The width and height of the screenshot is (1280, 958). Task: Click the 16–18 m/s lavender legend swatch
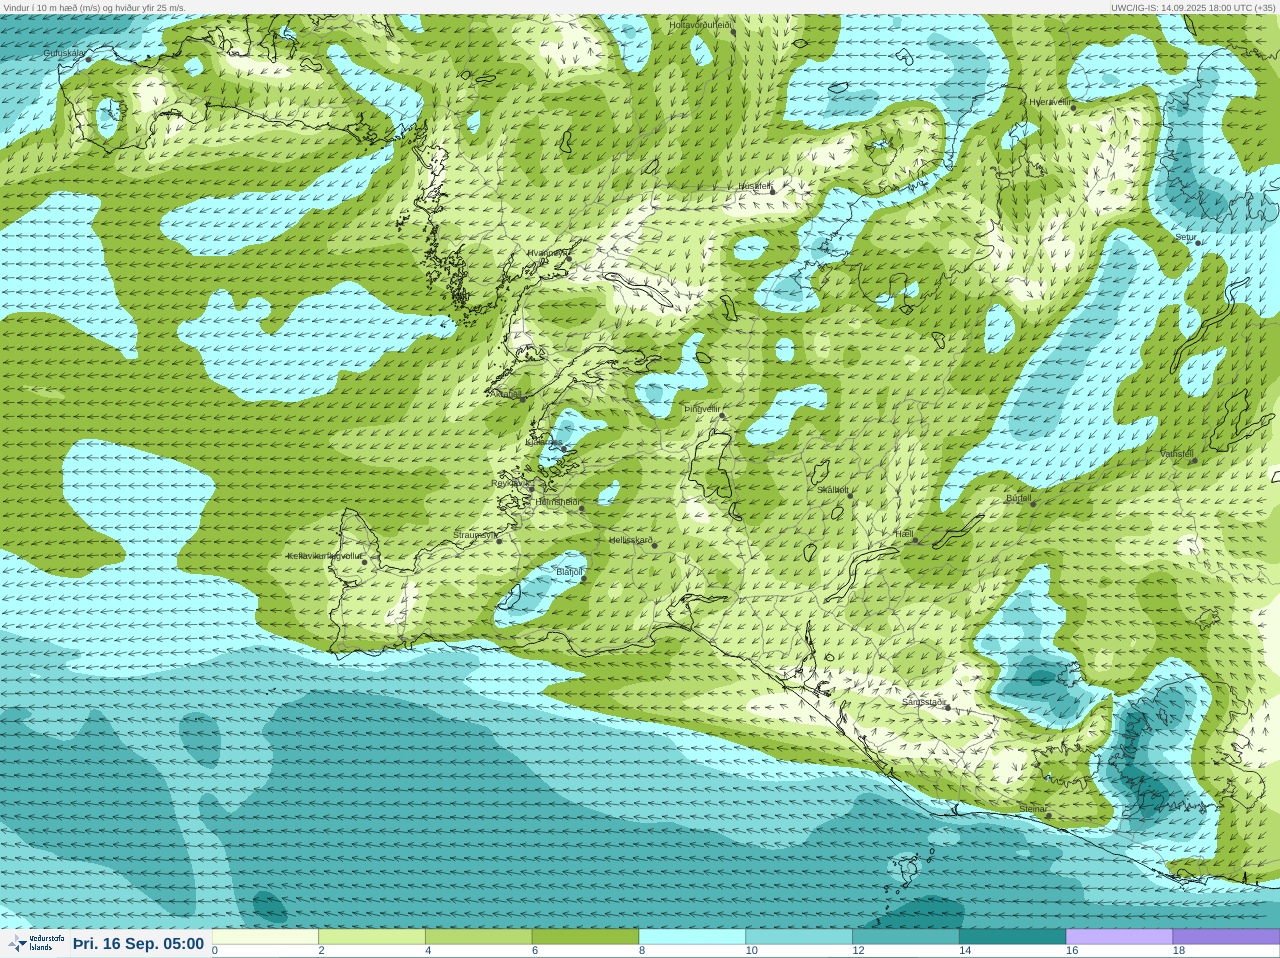[1119, 937]
